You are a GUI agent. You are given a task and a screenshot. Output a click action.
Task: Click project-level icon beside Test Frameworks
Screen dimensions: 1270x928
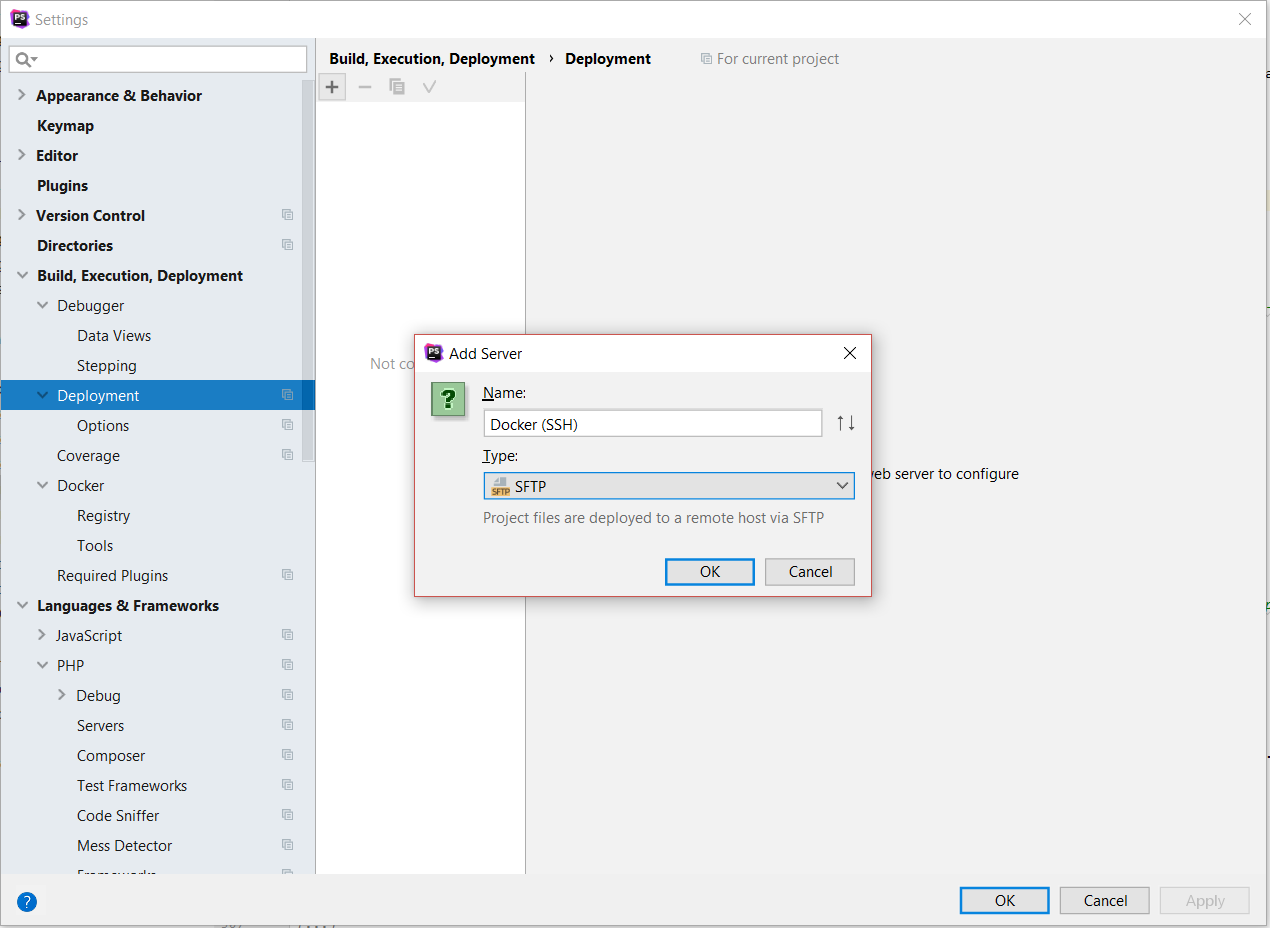coord(288,785)
